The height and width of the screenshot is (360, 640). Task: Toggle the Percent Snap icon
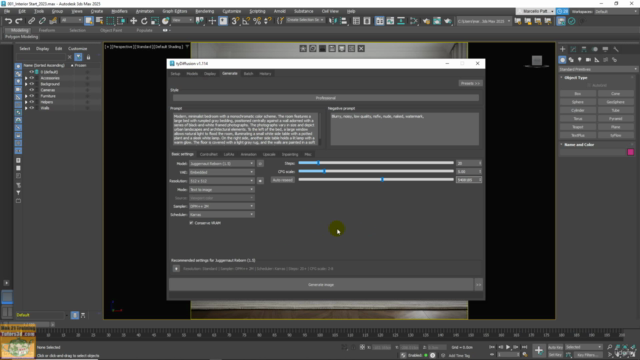(257, 21)
